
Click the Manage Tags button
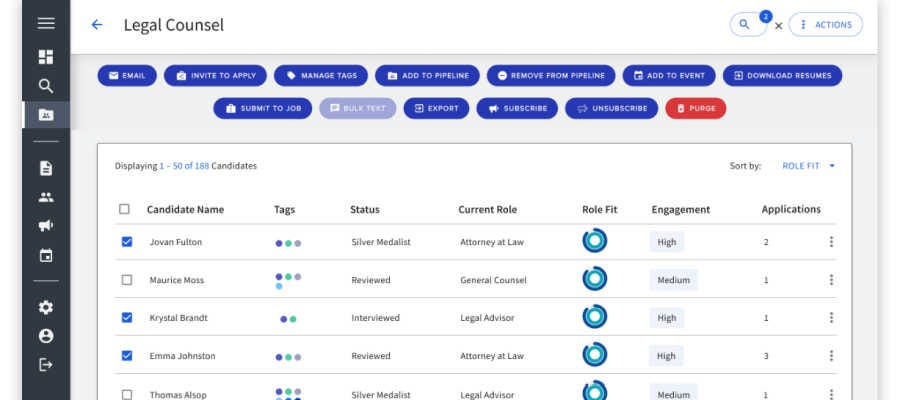[x=321, y=76]
